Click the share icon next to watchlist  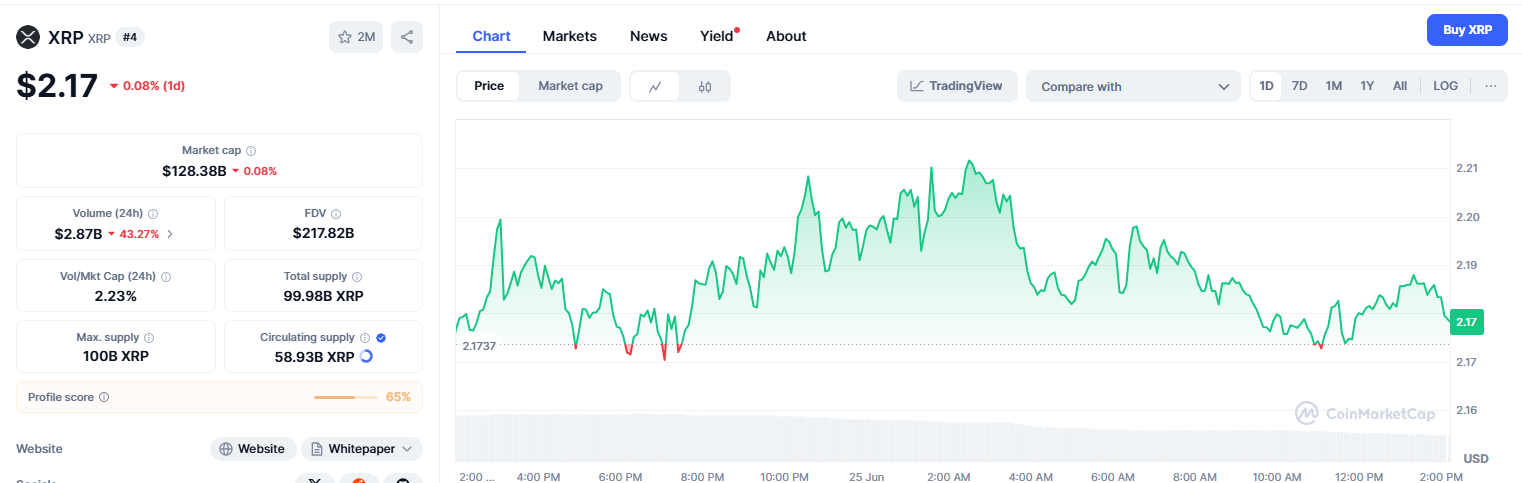[407, 37]
